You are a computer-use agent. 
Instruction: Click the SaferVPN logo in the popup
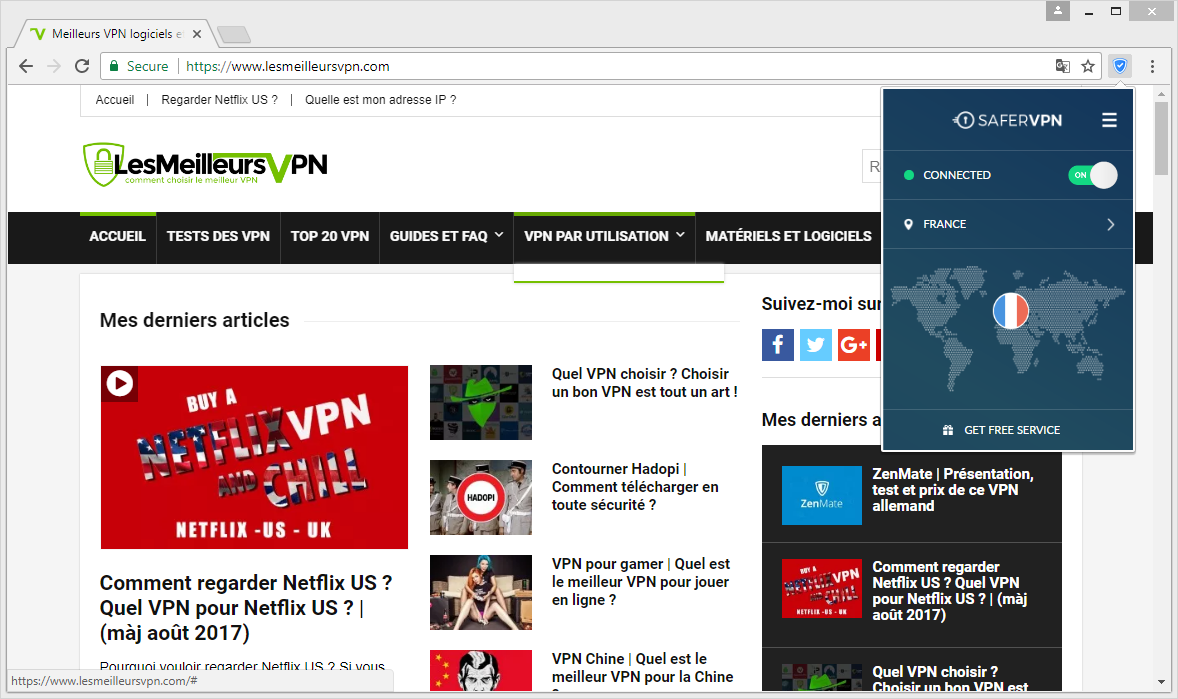click(x=1007, y=120)
